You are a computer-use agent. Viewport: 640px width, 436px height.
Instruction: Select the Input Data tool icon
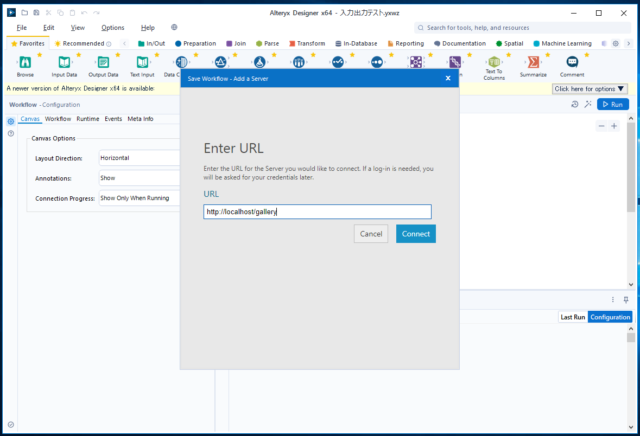tap(64, 62)
